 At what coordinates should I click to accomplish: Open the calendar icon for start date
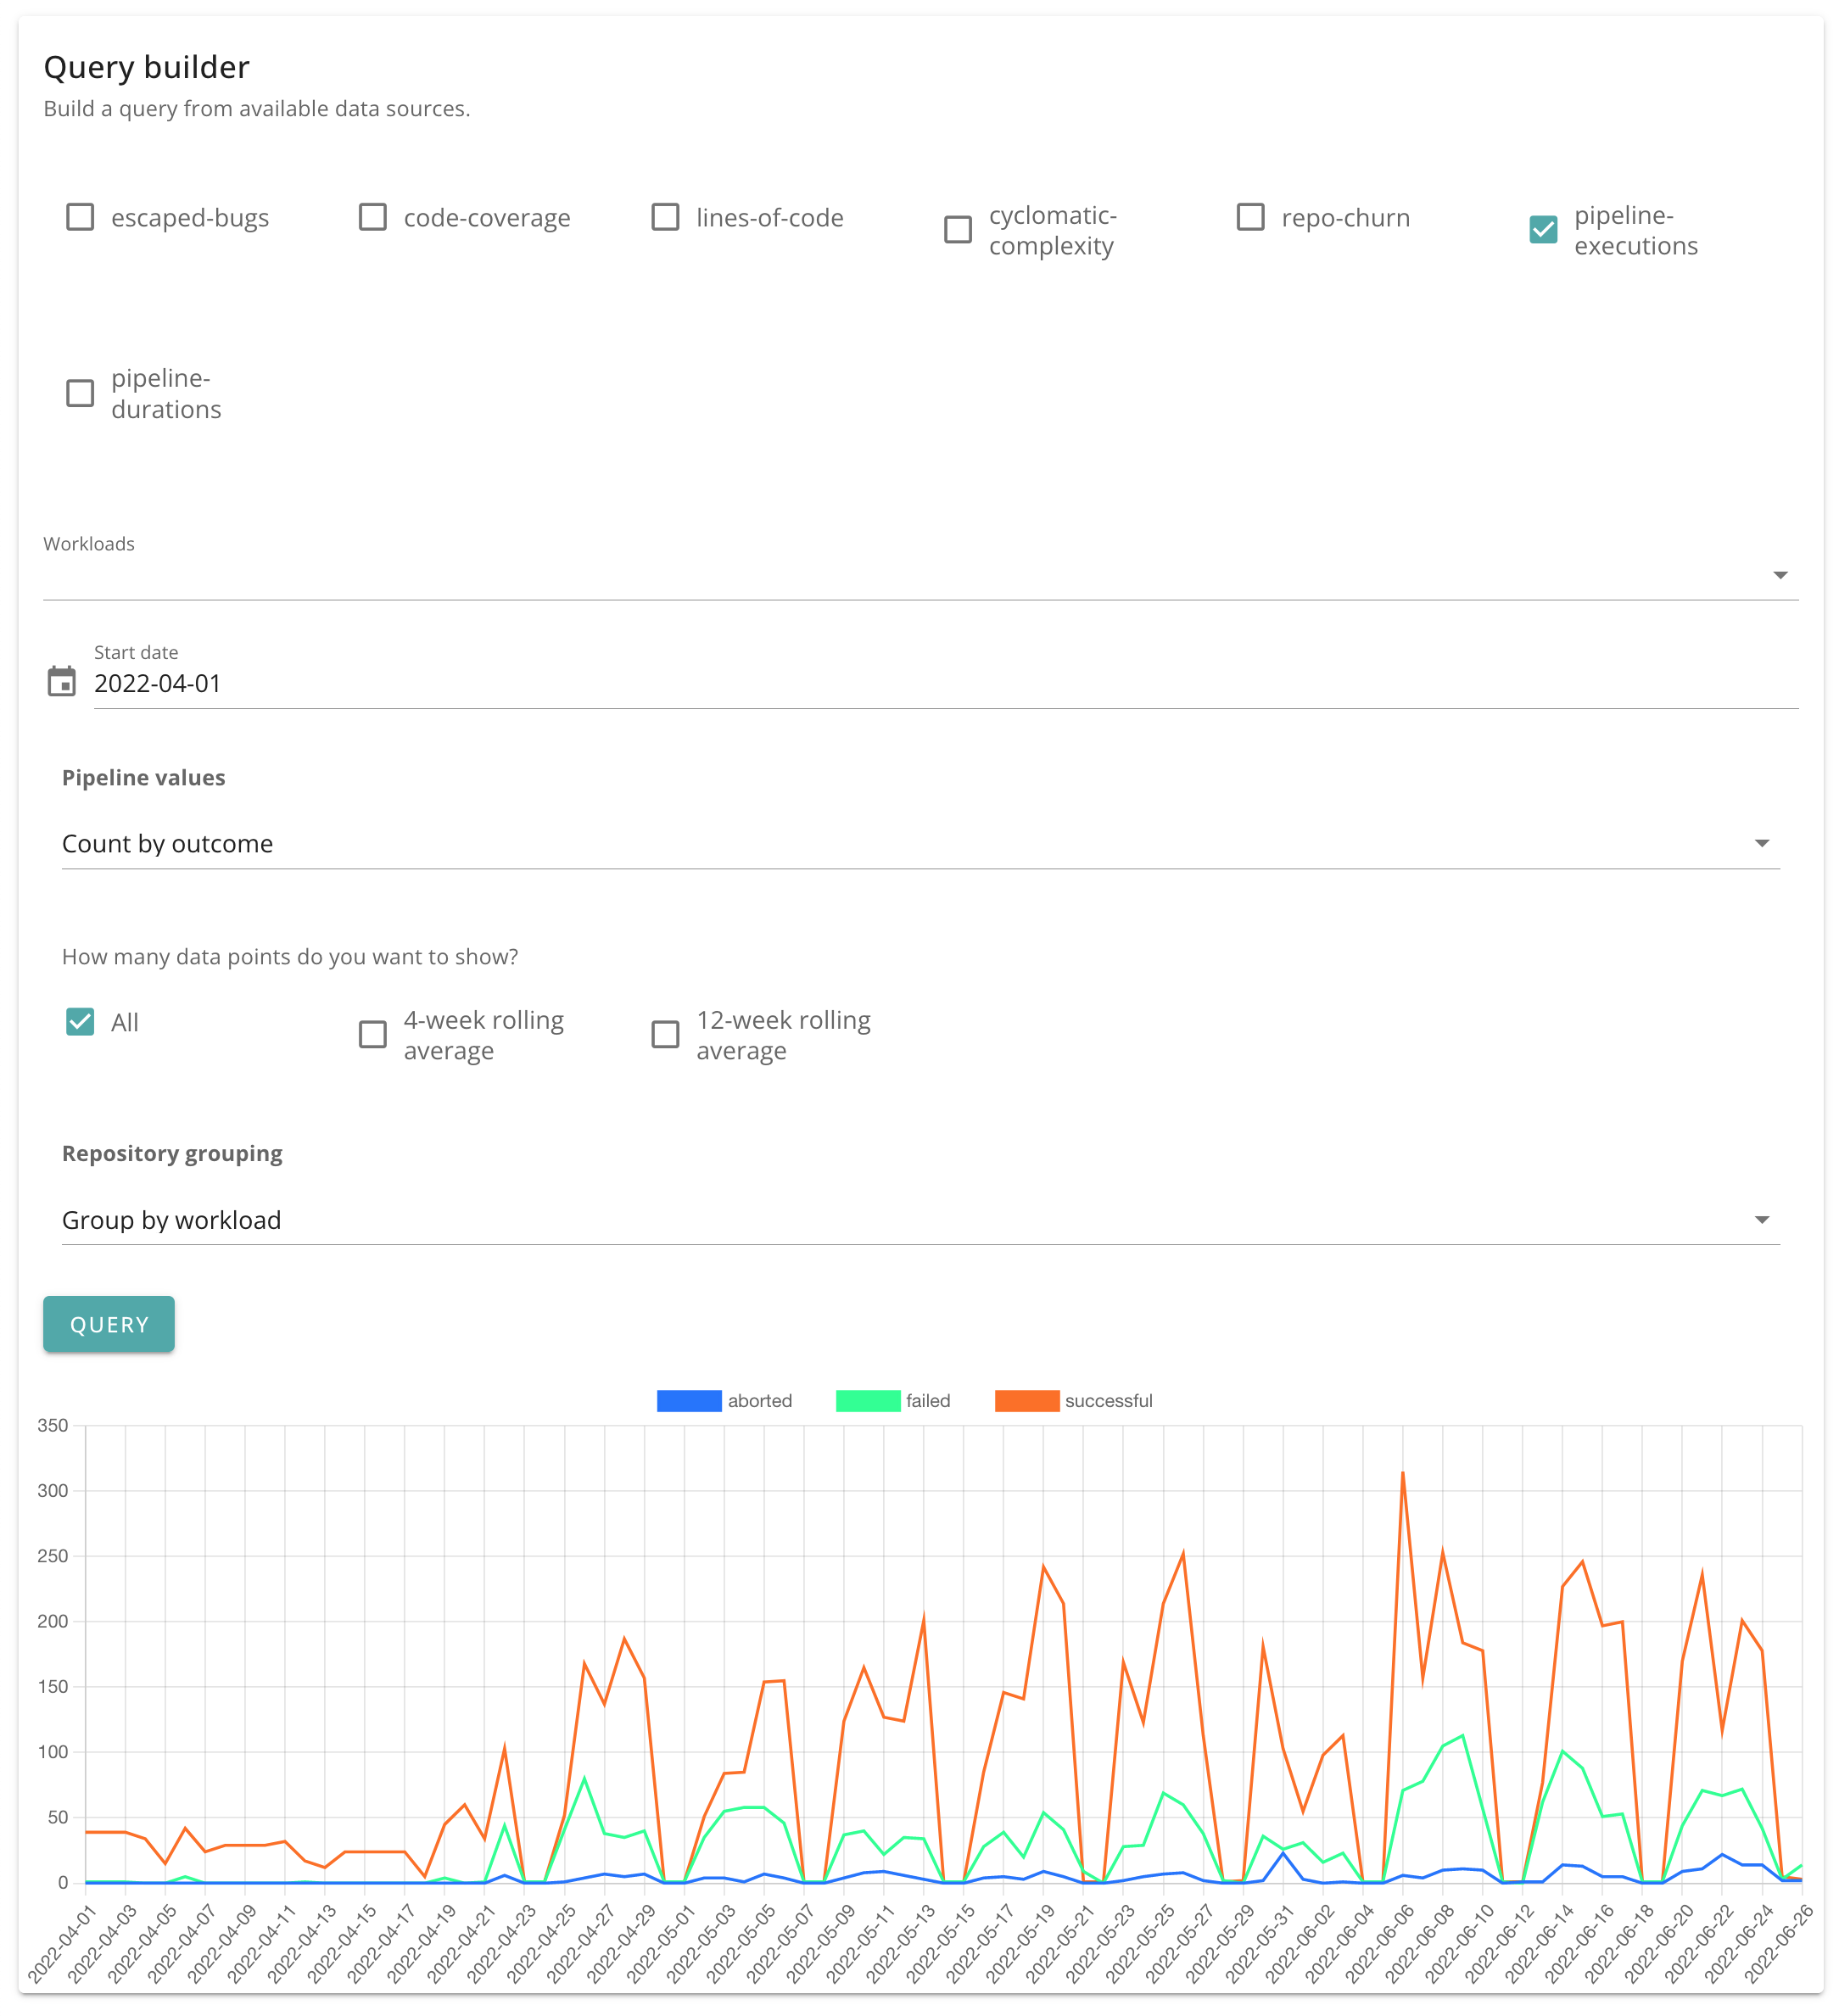point(62,682)
